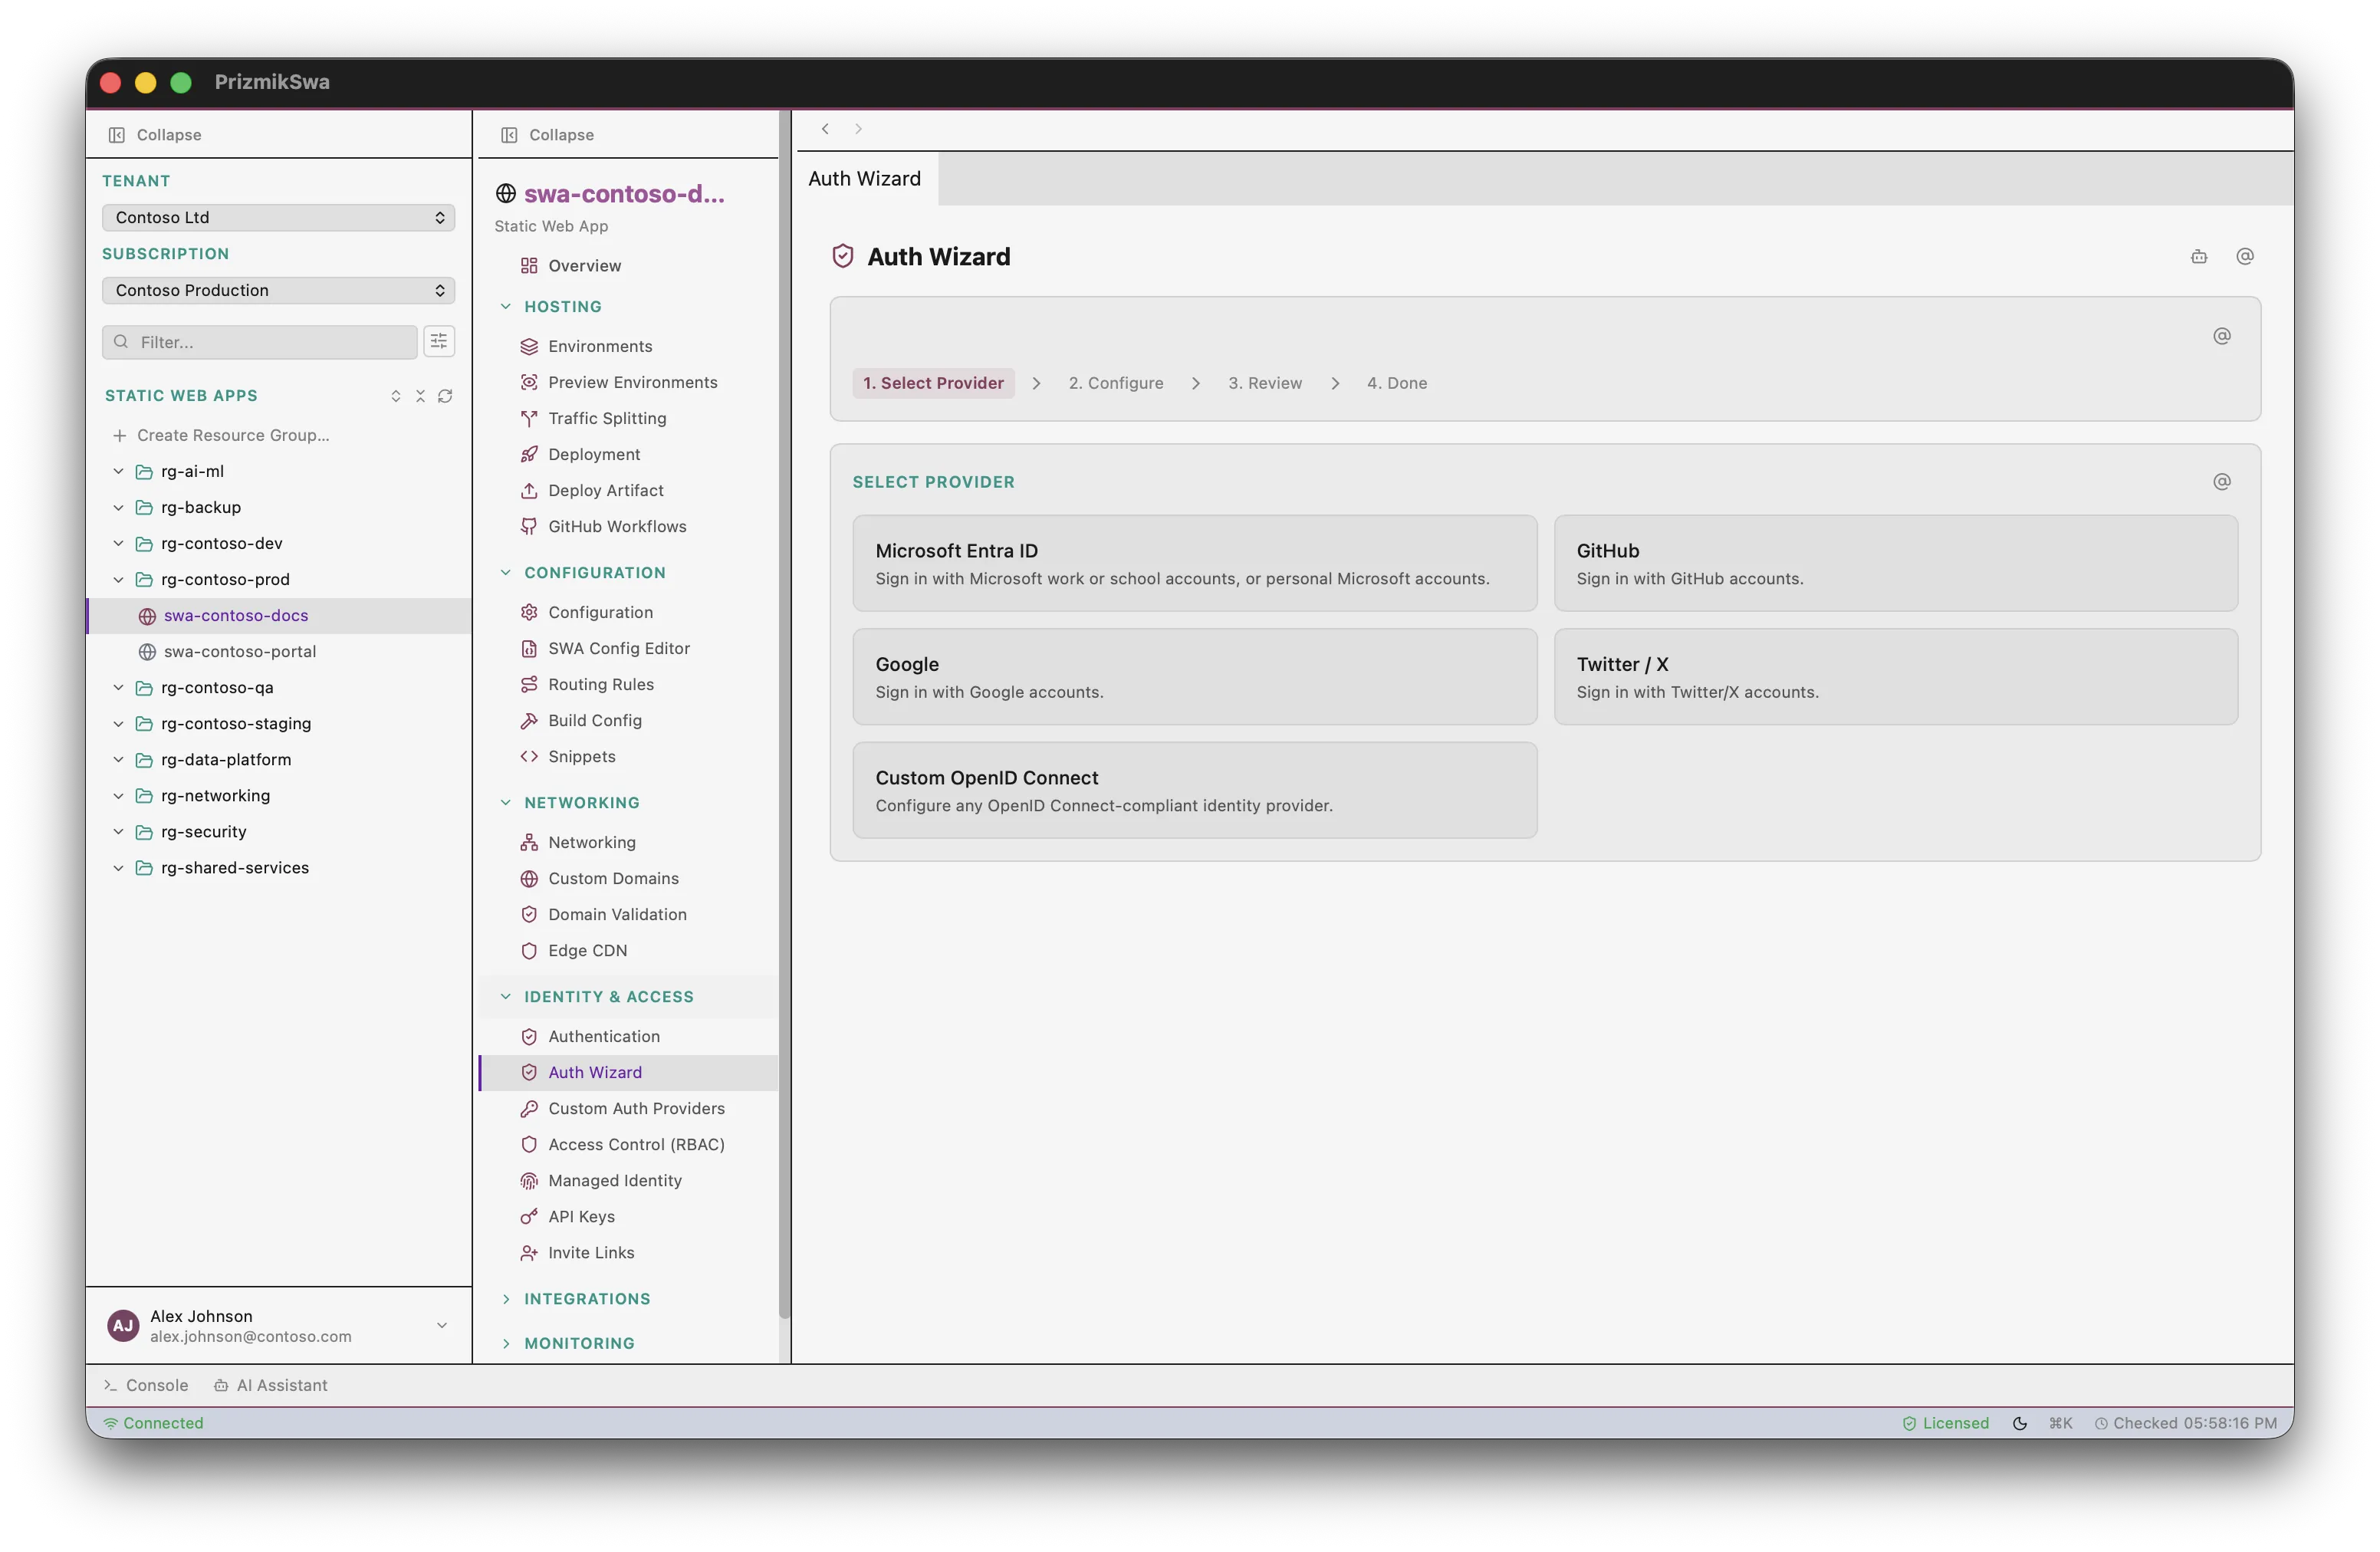Toggle dark mode moon icon in status bar
This screenshot has height=1552, width=2380.
(x=2019, y=1423)
